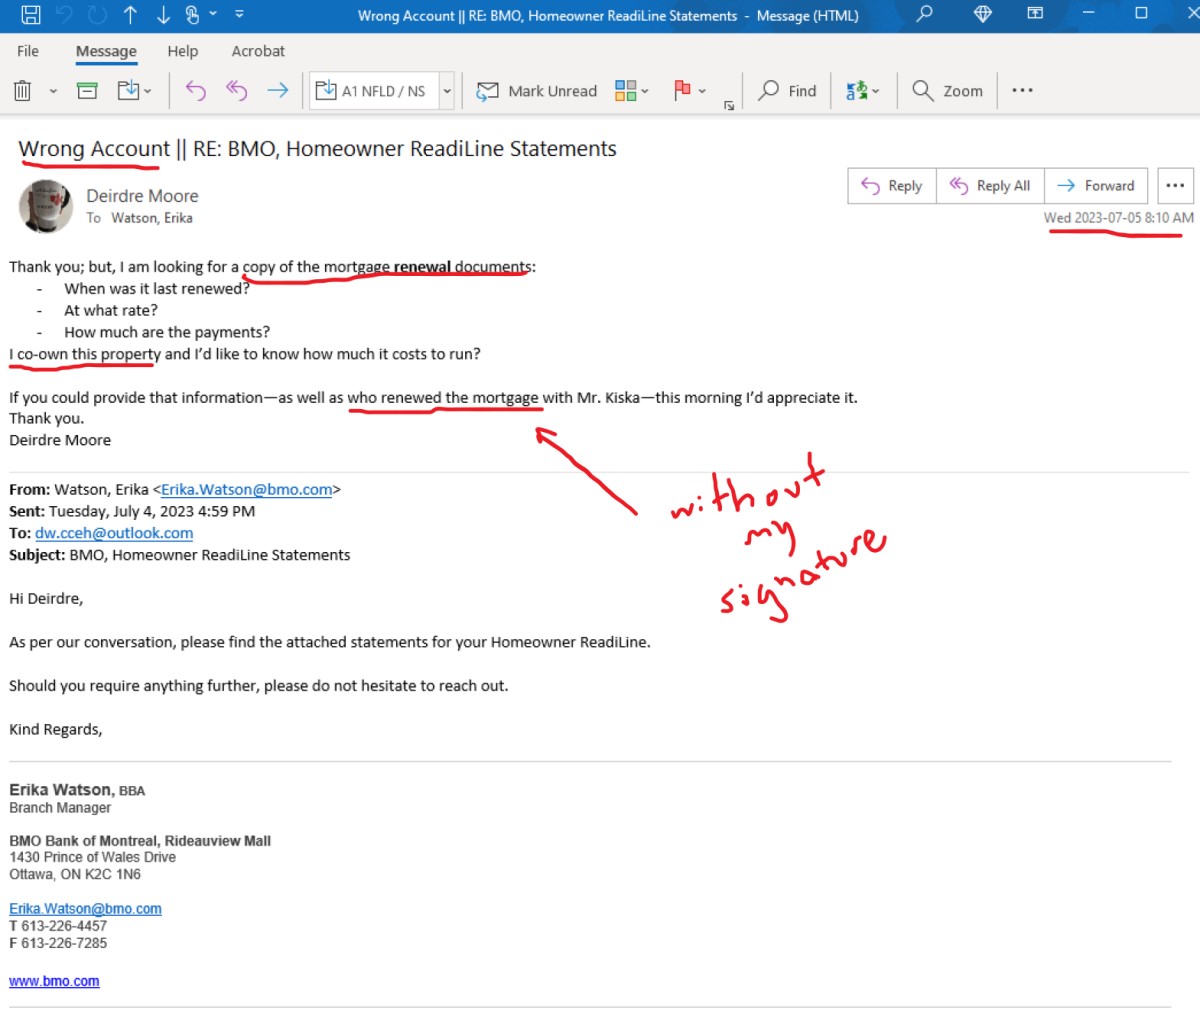The height and width of the screenshot is (1010, 1200).
Task: Click the ribbon Reply arrow icon
Action: click(x=196, y=91)
